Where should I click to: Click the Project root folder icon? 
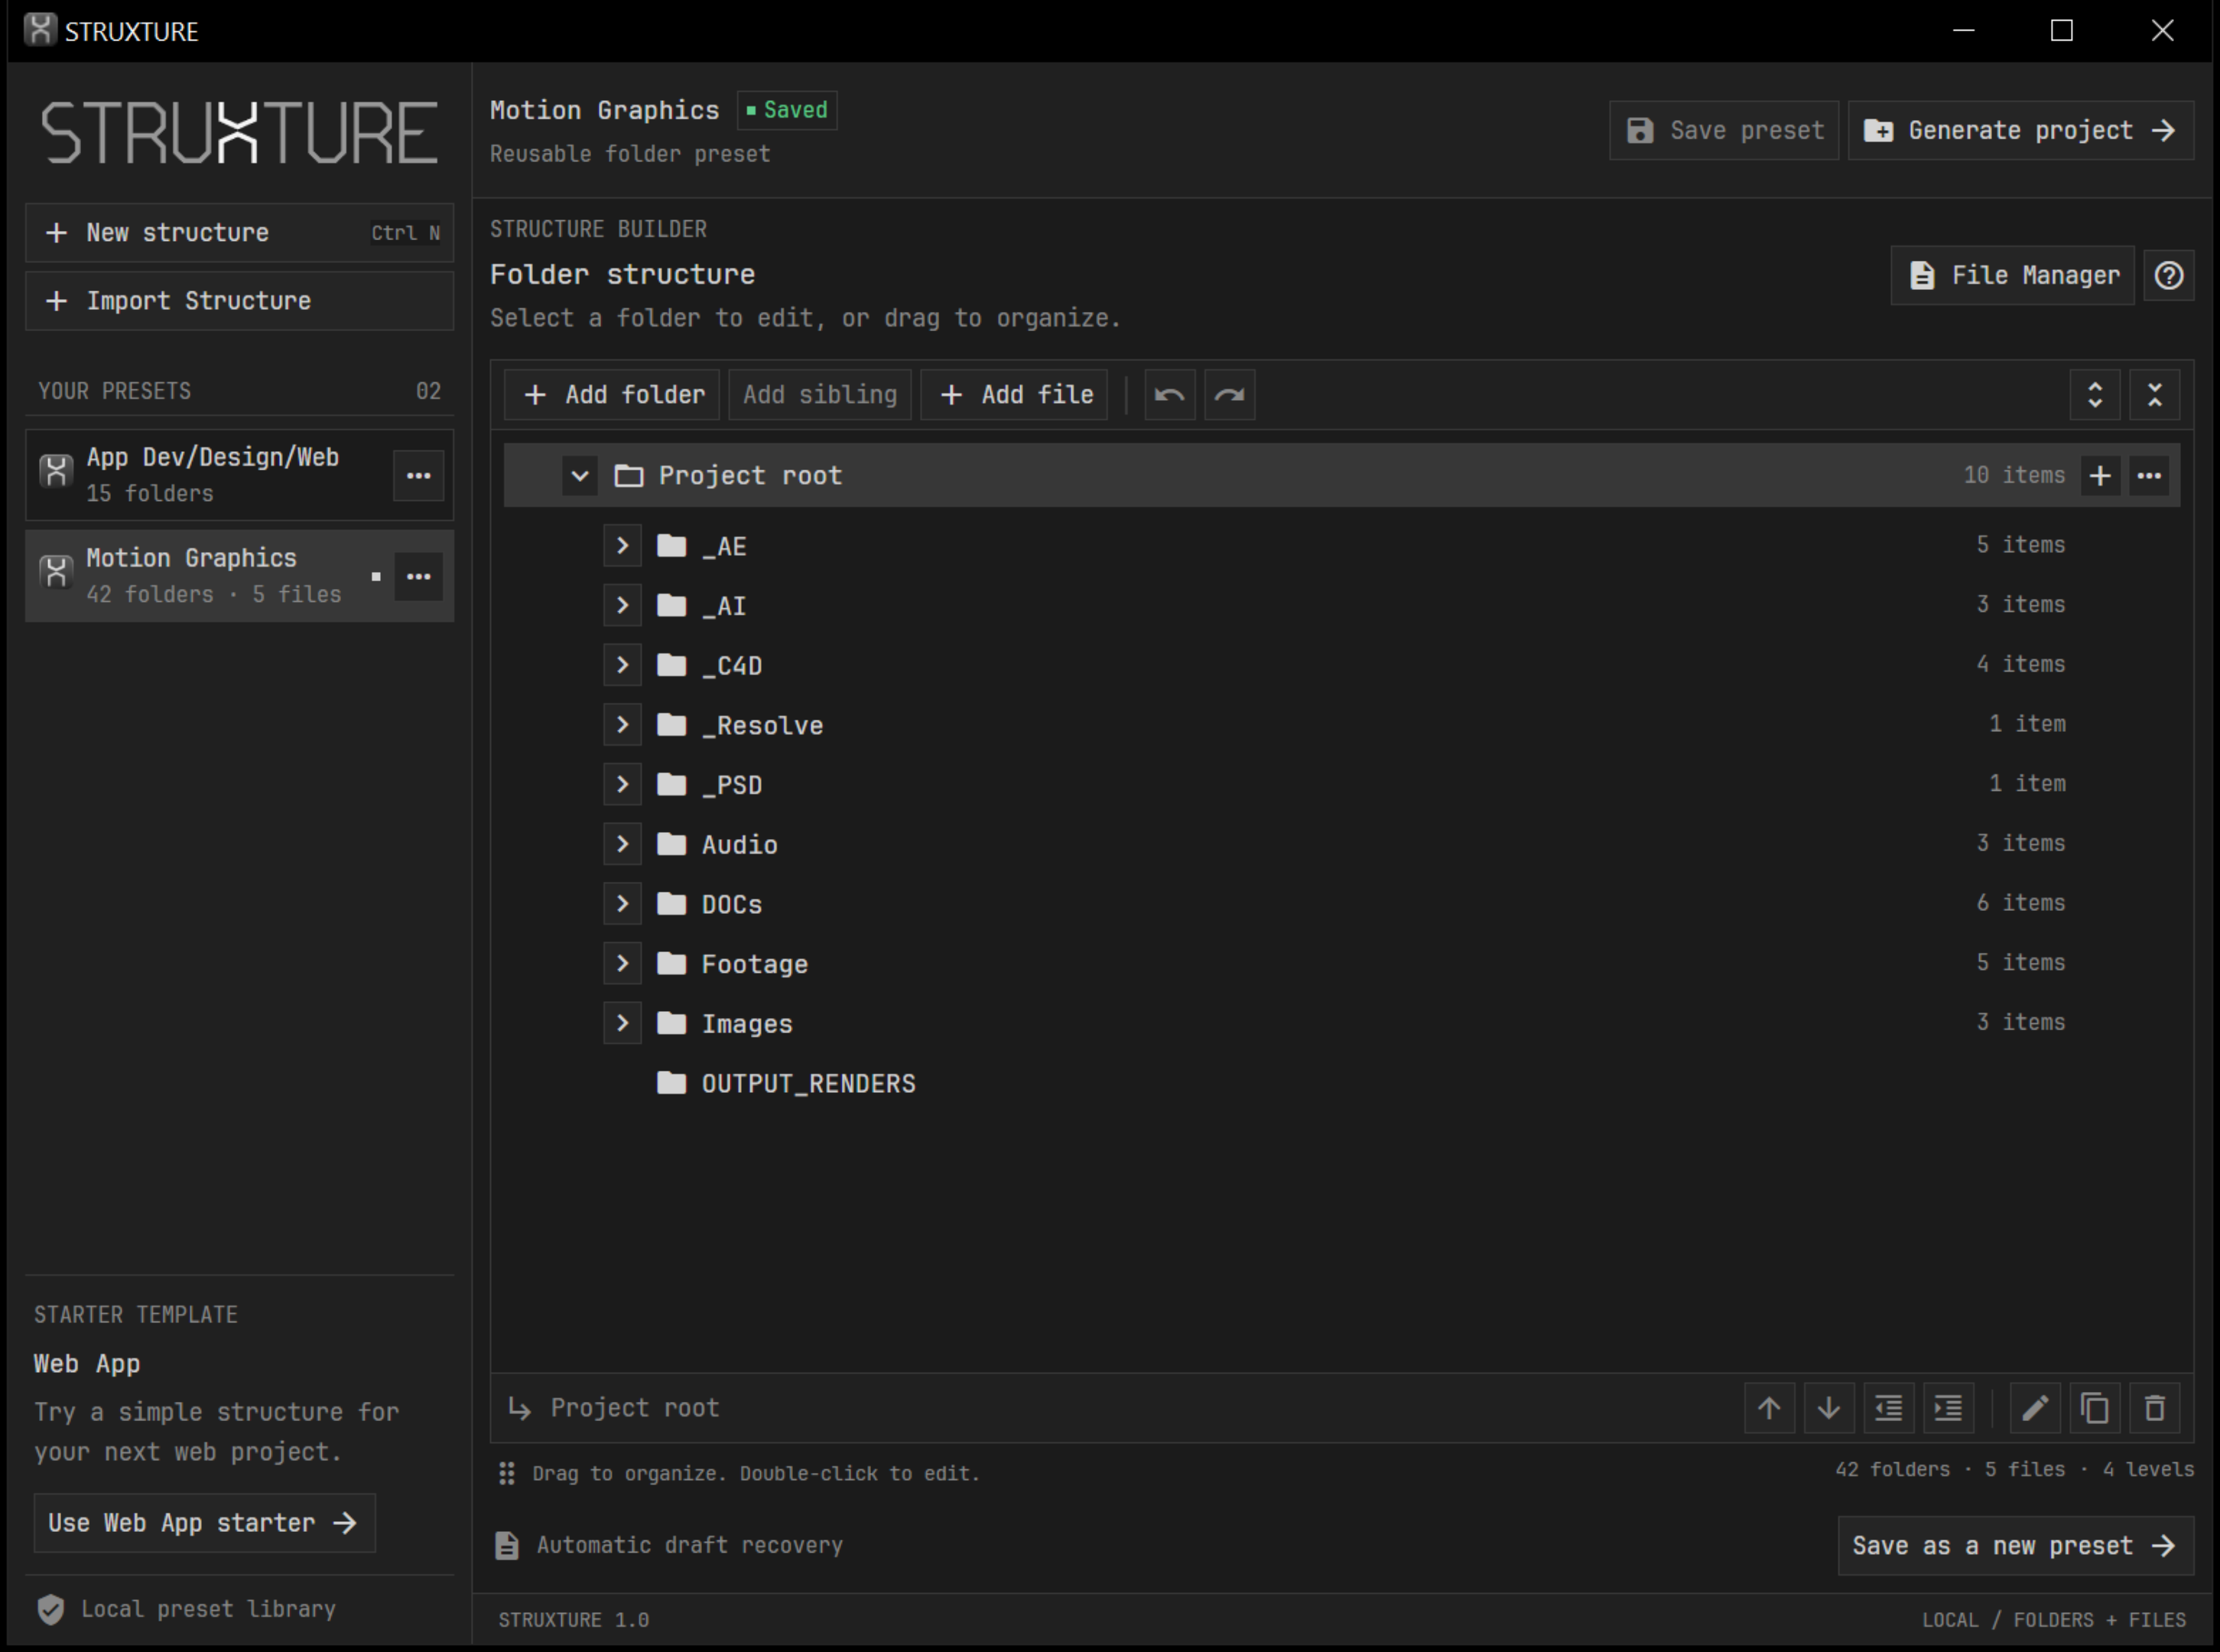point(628,476)
